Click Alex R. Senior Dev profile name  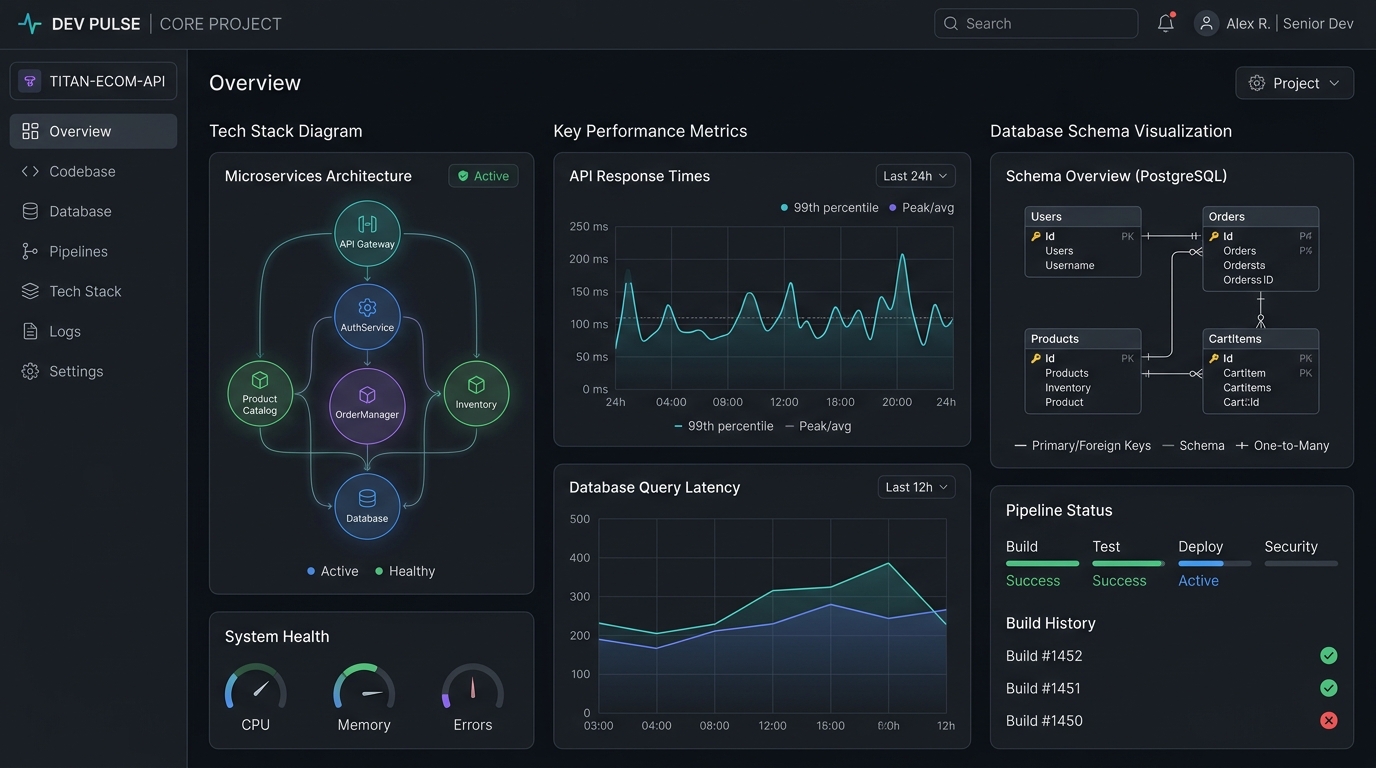point(1290,23)
